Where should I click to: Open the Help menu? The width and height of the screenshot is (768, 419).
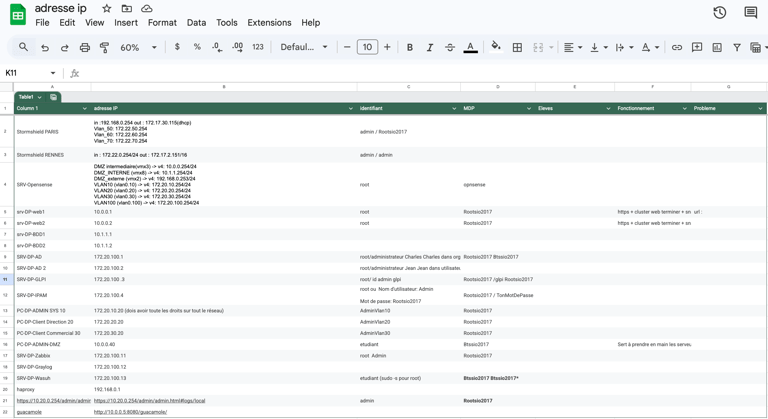point(311,23)
